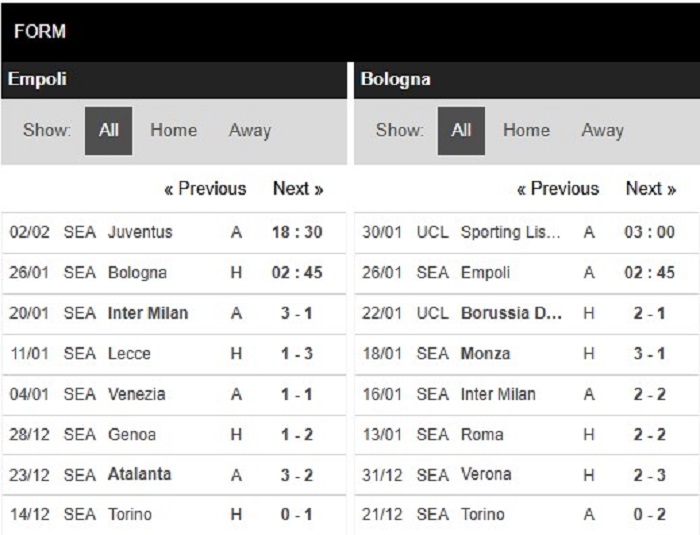The width and height of the screenshot is (700, 535).
Task: Go to Next Bologna matches page
Action: coord(651,188)
